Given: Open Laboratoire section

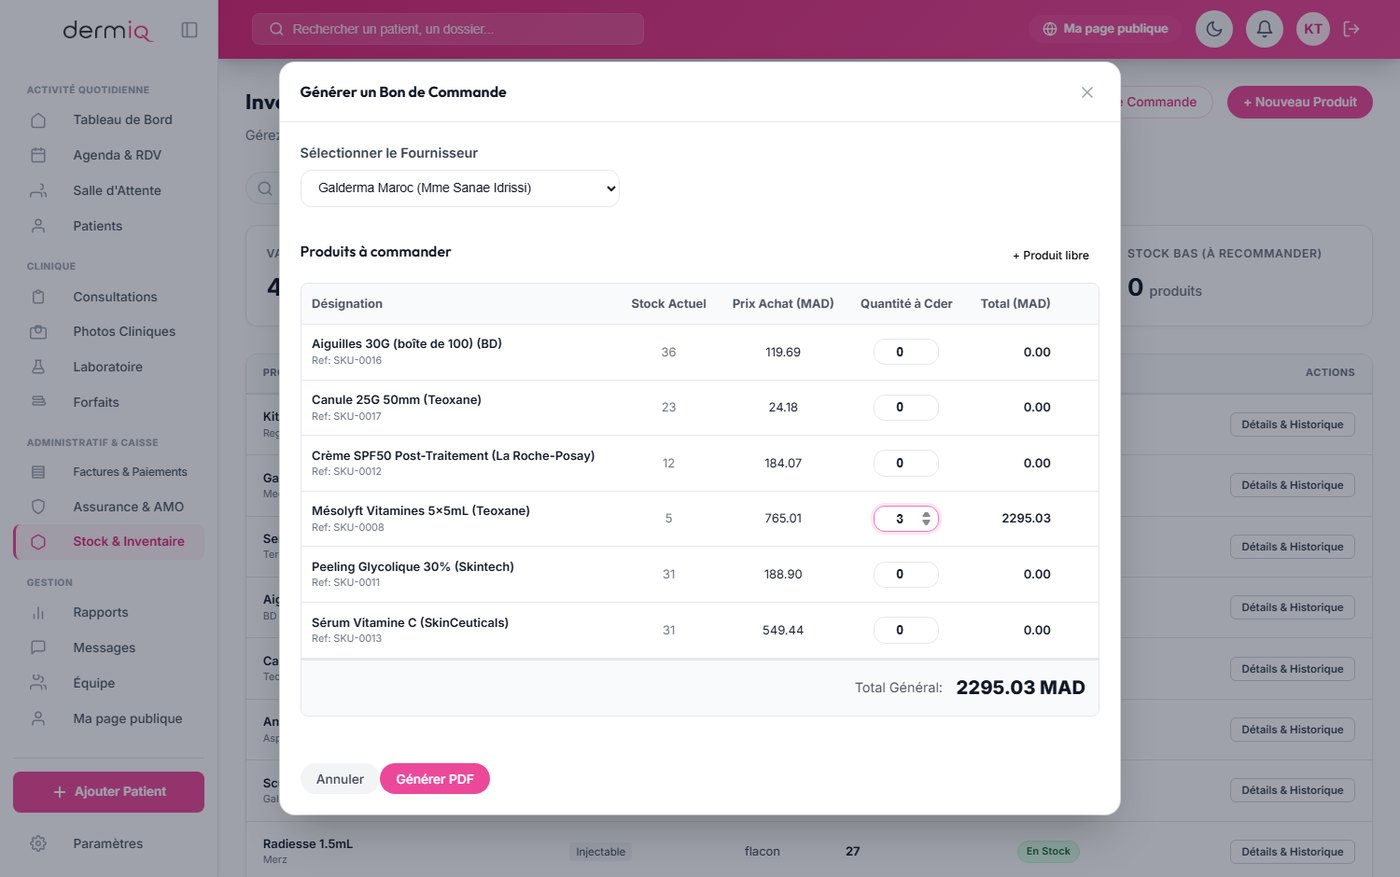Looking at the screenshot, I should (x=108, y=367).
